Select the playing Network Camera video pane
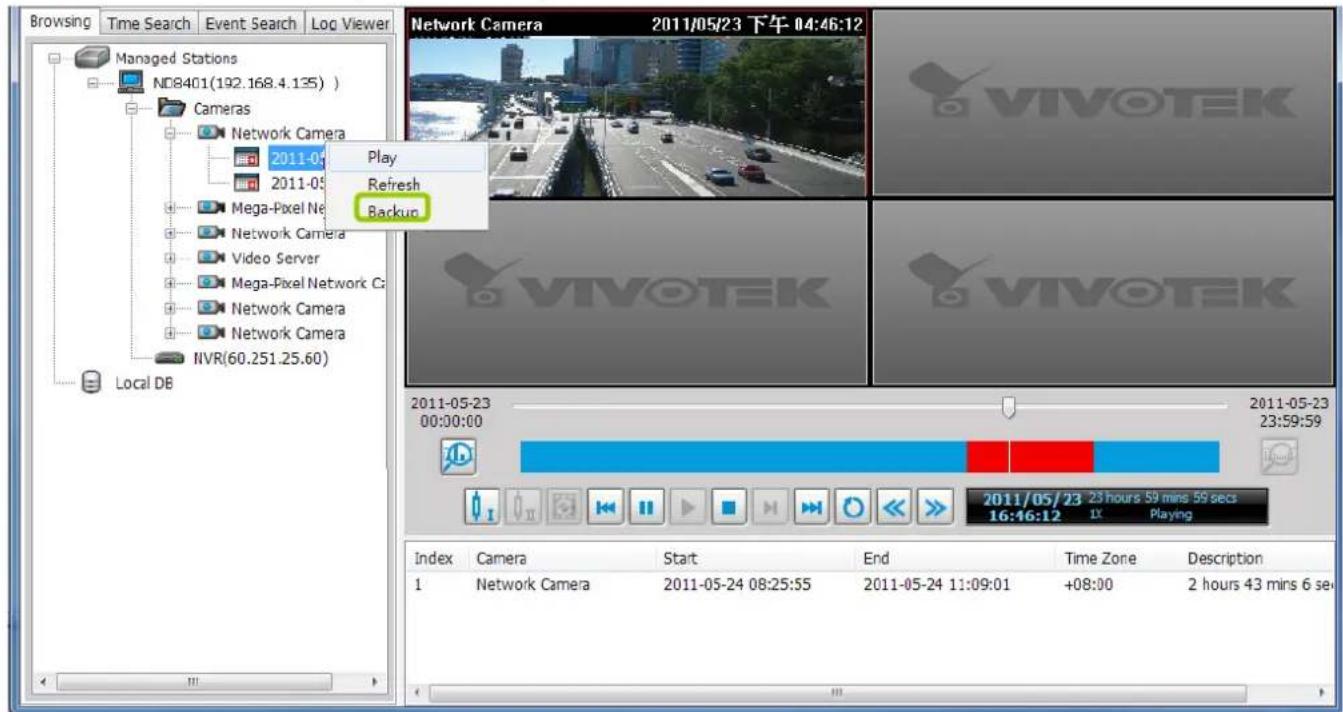 tap(637, 104)
